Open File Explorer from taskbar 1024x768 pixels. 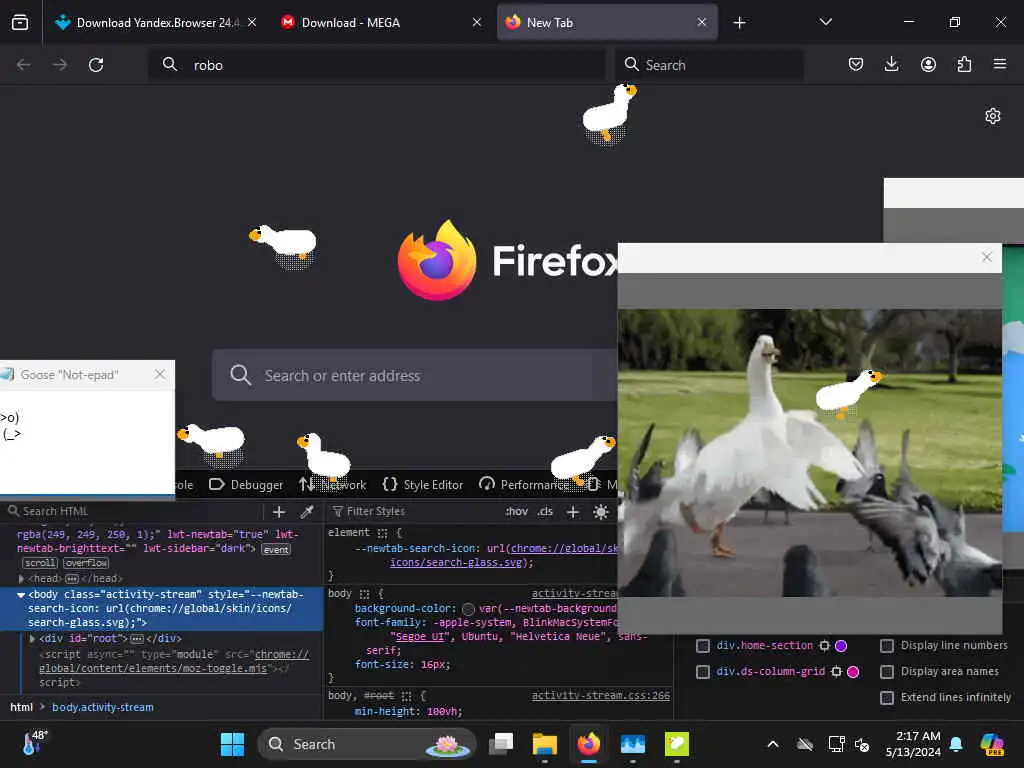pyautogui.click(x=545, y=744)
